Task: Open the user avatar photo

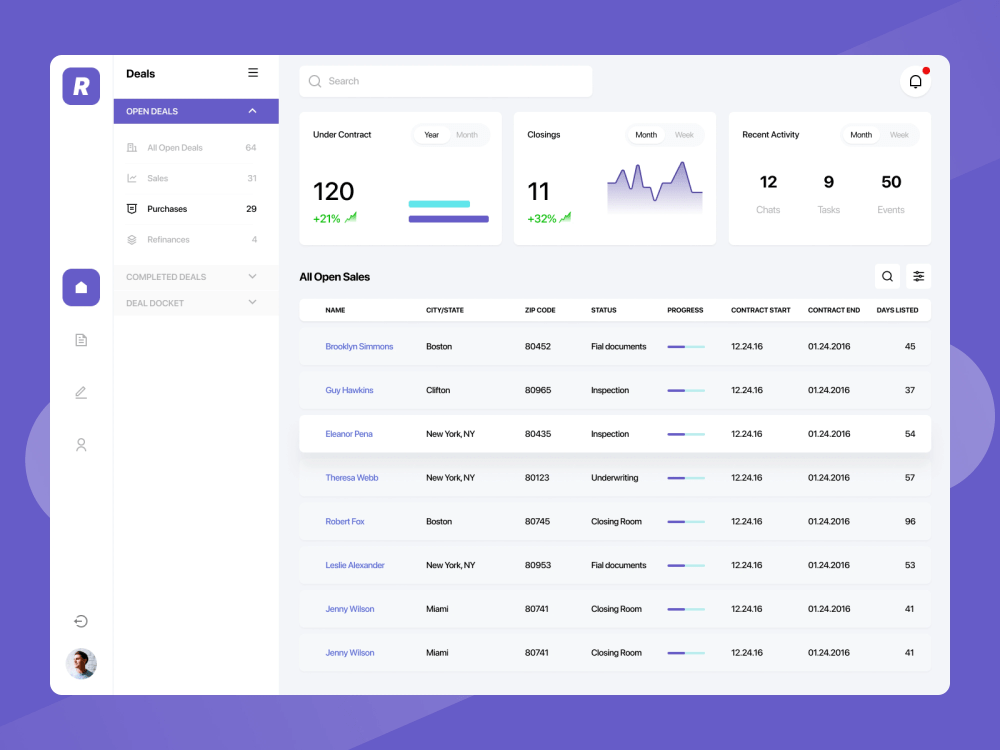Action: click(81, 664)
